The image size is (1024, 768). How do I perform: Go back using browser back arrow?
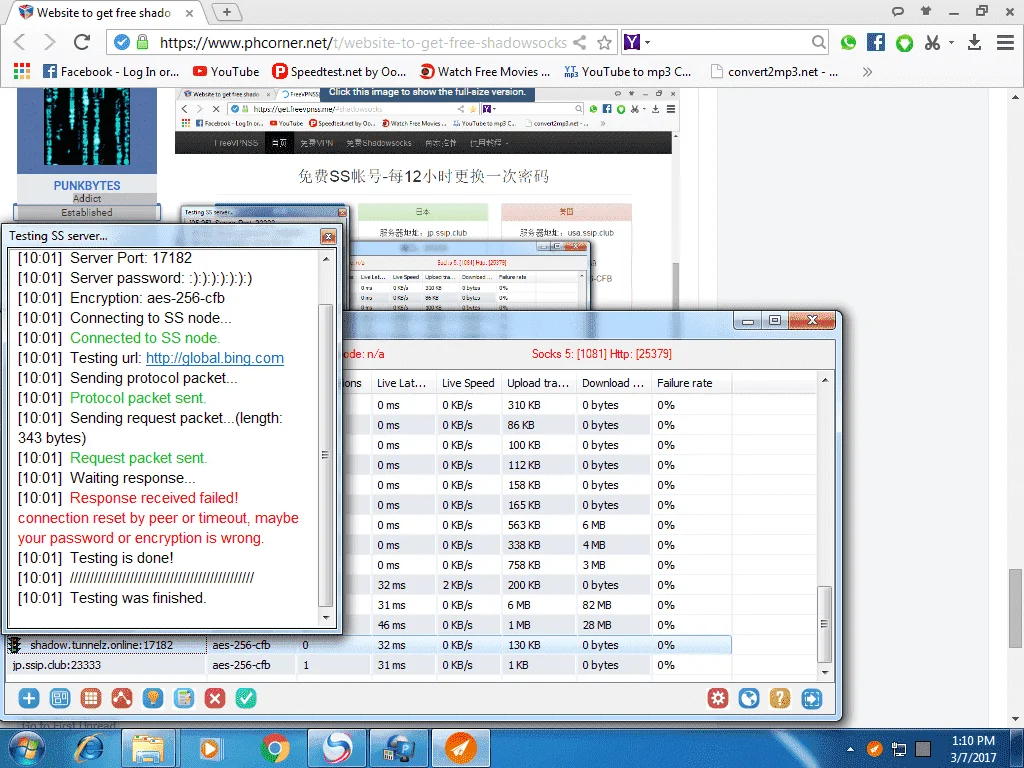click(20, 42)
